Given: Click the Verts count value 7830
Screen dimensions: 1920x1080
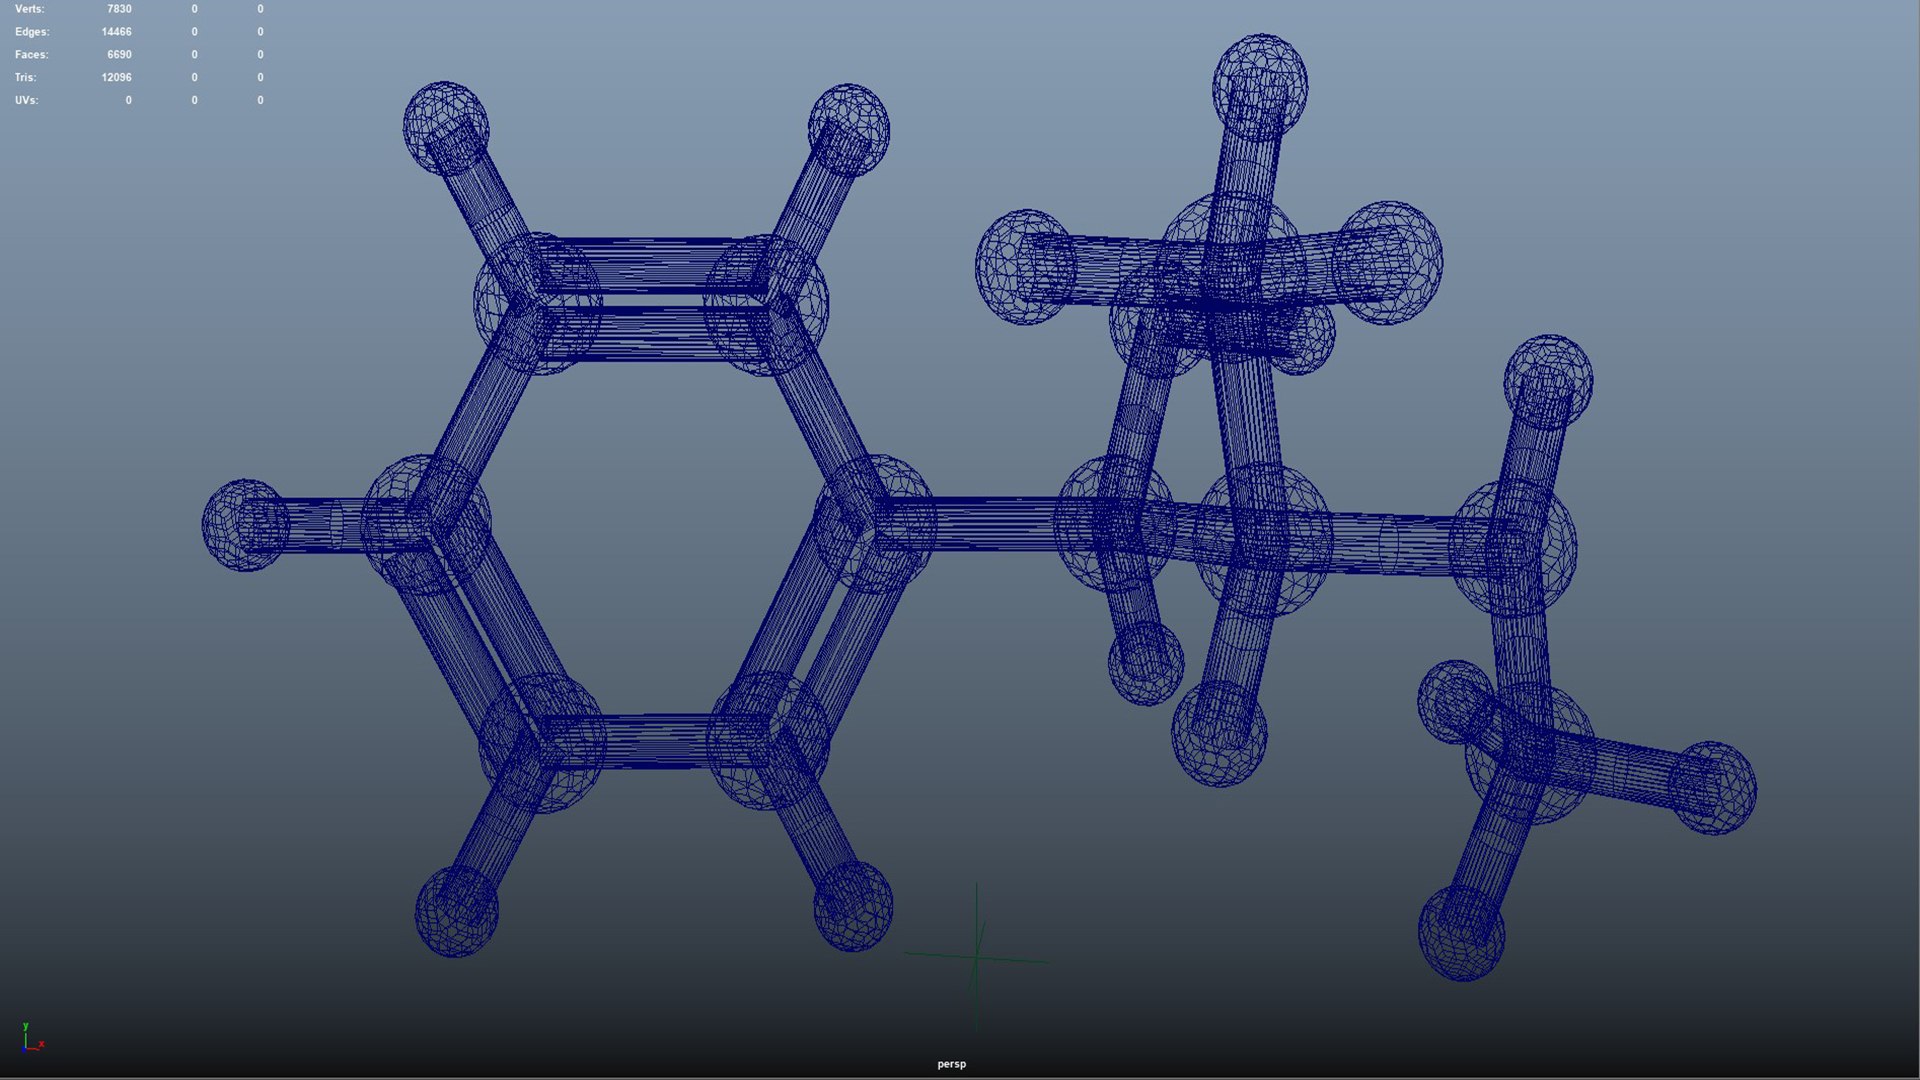Looking at the screenshot, I should pyautogui.click(x=119, y=9).
